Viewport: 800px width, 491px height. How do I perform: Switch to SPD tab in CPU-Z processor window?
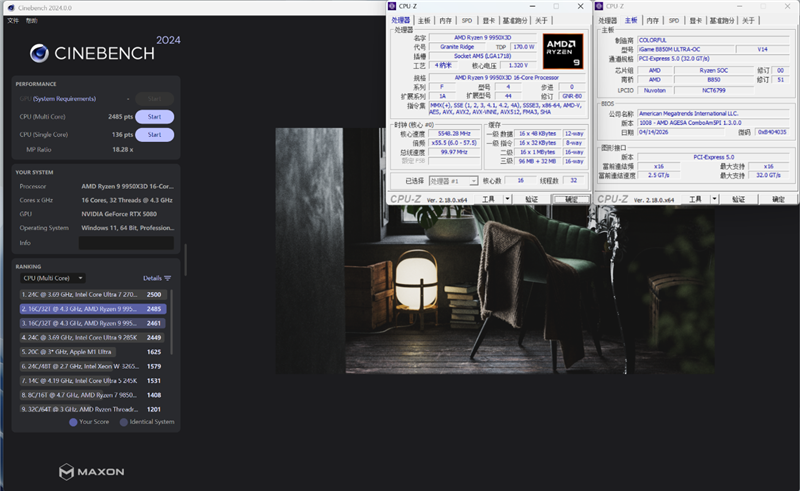click(467, 20)
